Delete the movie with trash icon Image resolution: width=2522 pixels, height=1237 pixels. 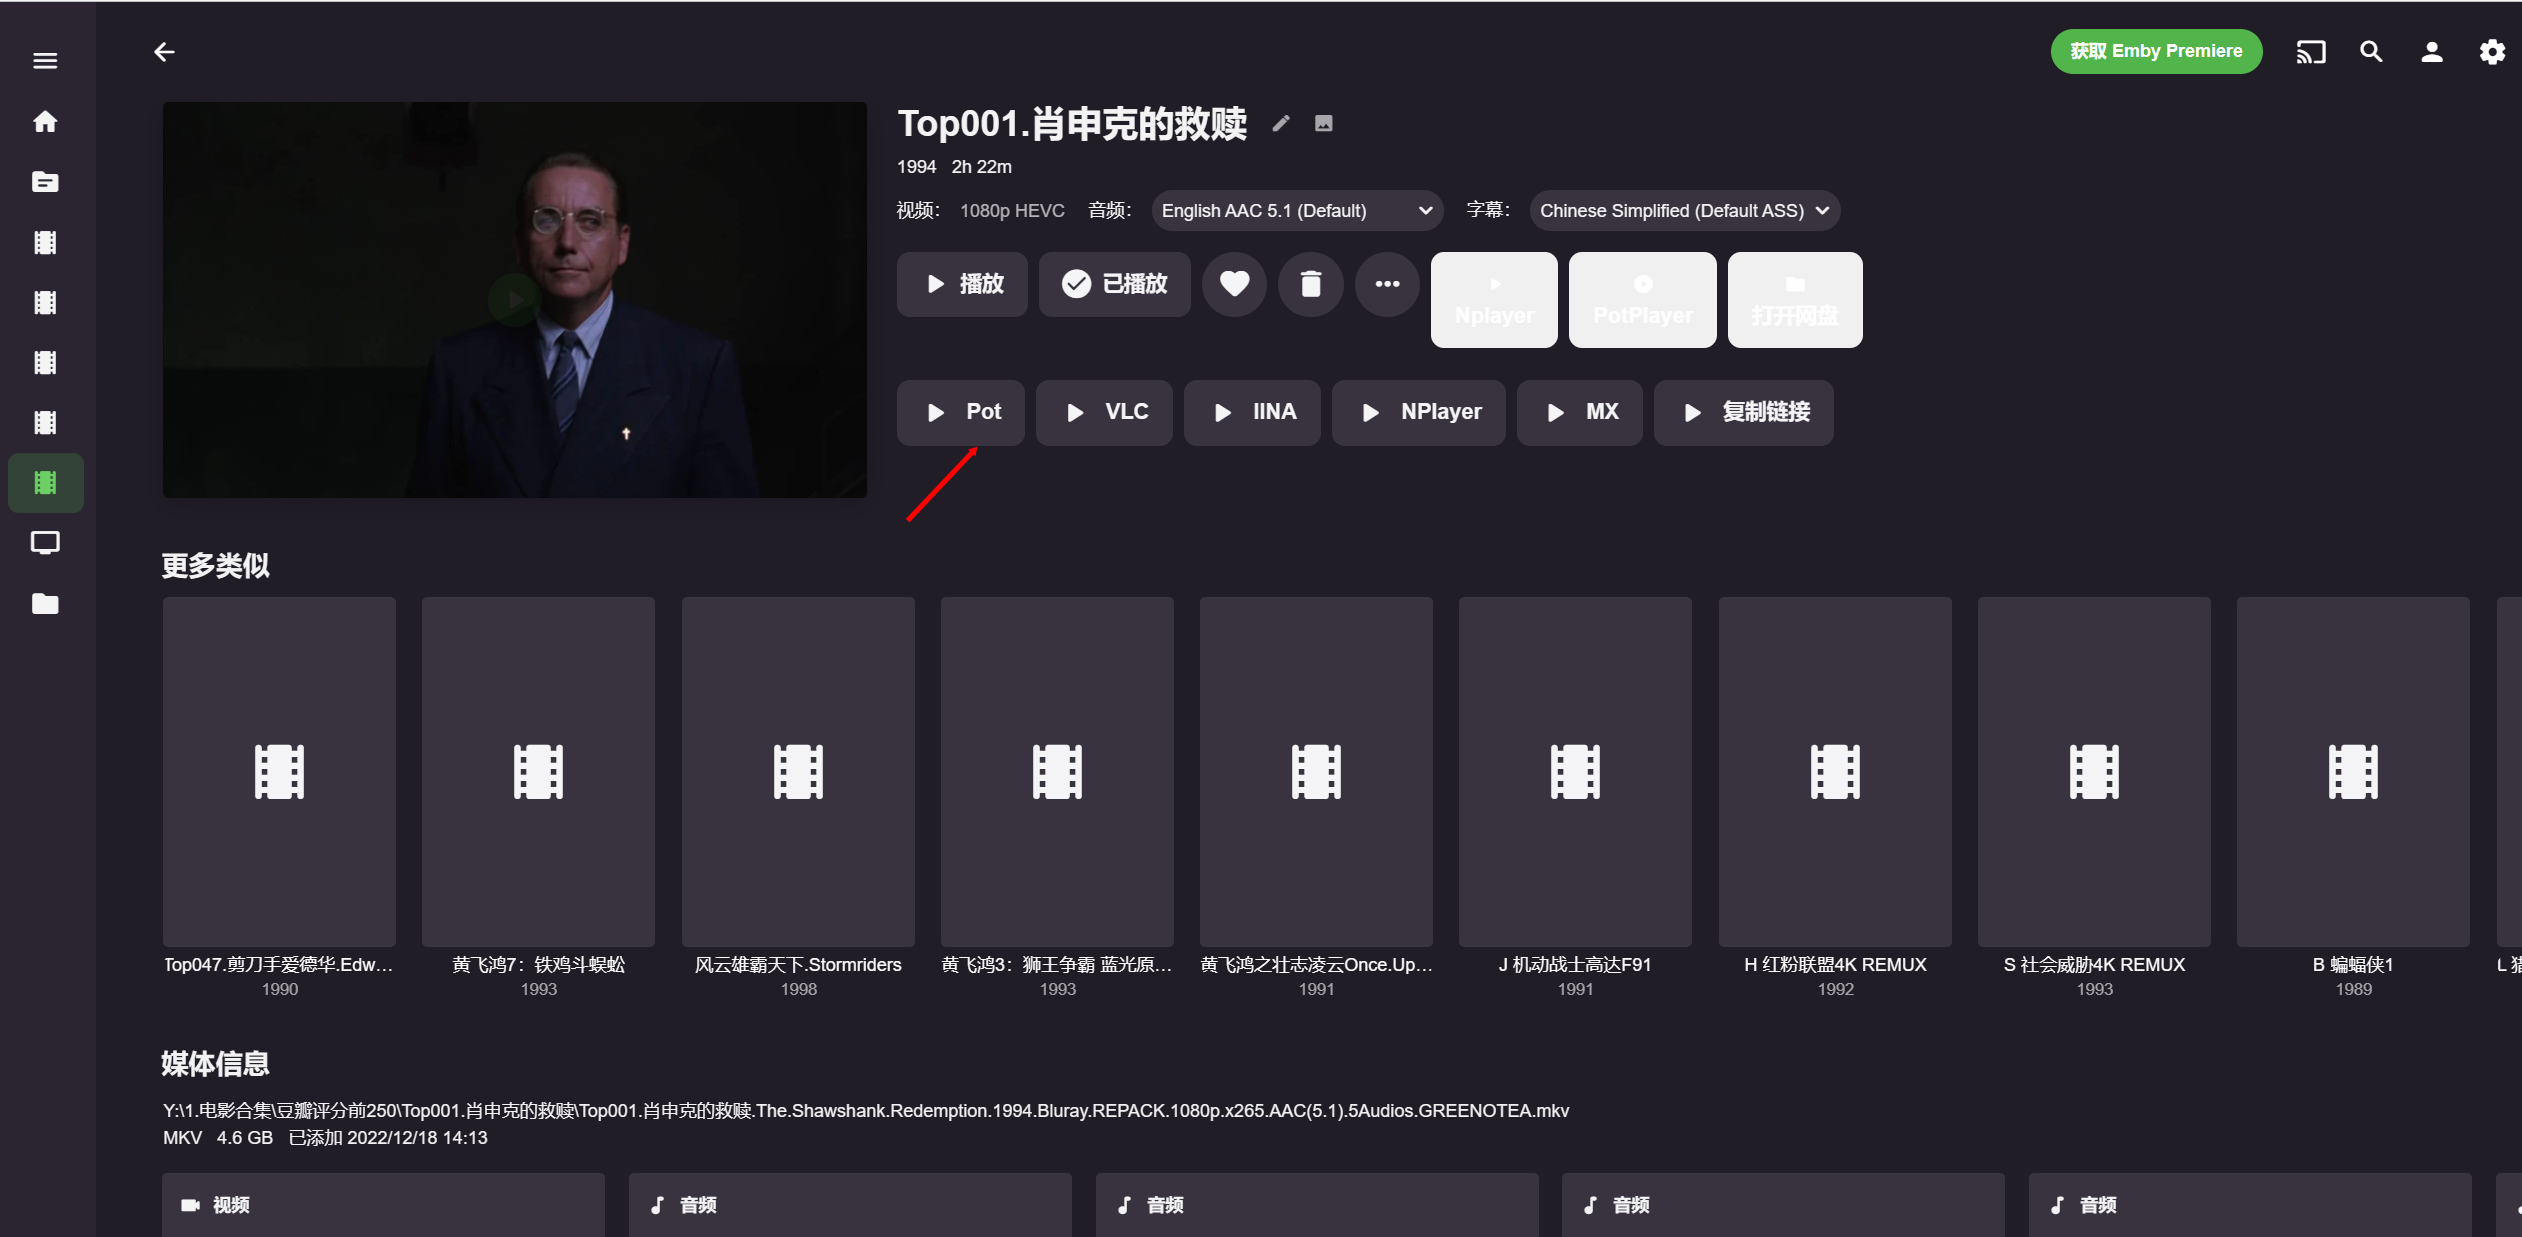click(1310, 285)
